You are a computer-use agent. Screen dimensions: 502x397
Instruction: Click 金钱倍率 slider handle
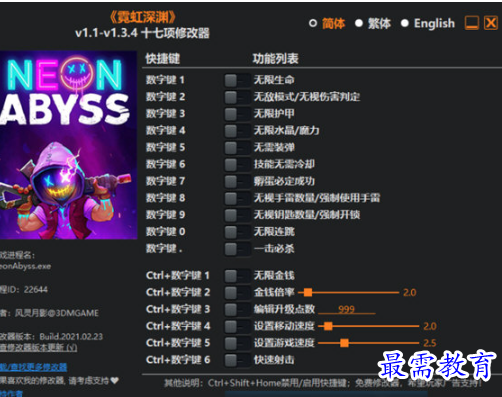click(308, 293)
